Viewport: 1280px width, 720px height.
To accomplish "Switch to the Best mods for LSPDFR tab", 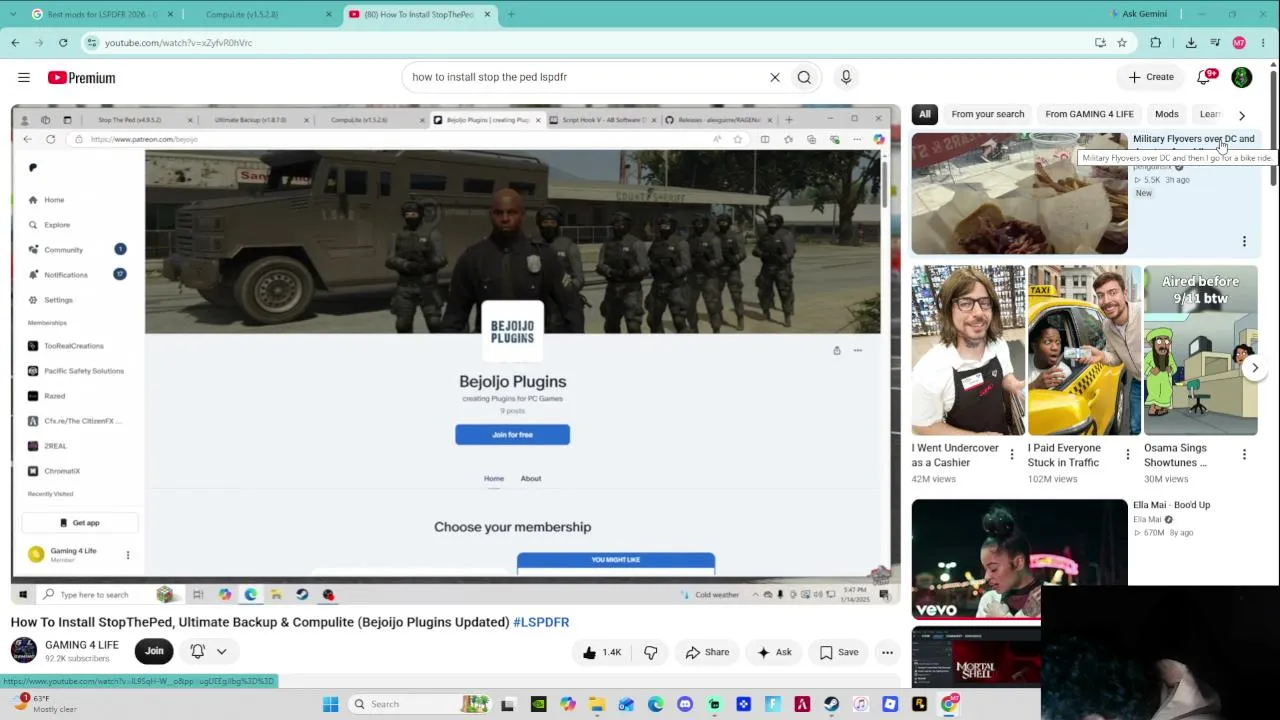I will 103,14.
